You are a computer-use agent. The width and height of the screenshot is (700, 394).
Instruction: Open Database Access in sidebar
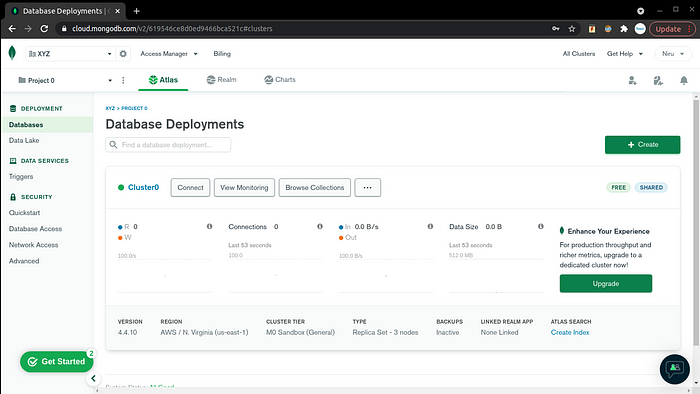pyautogui.click(x=35, y=228)
